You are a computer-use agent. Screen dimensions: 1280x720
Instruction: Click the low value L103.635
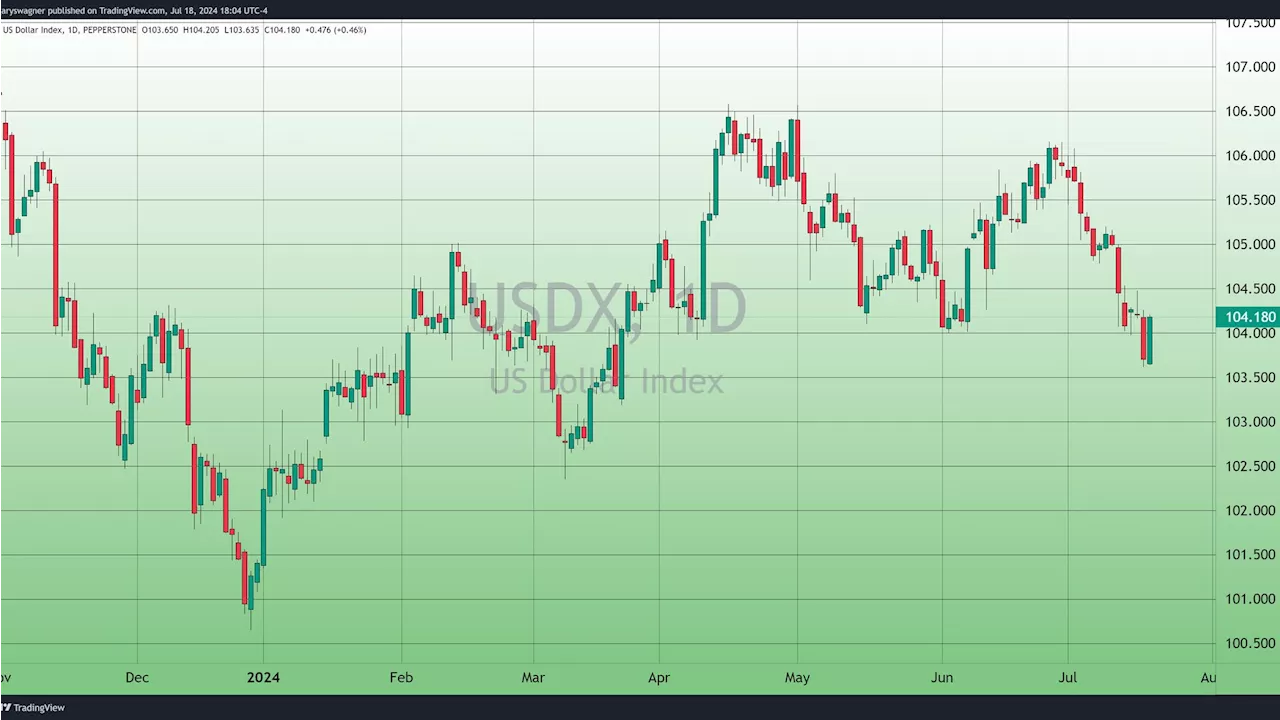point(243,30)
